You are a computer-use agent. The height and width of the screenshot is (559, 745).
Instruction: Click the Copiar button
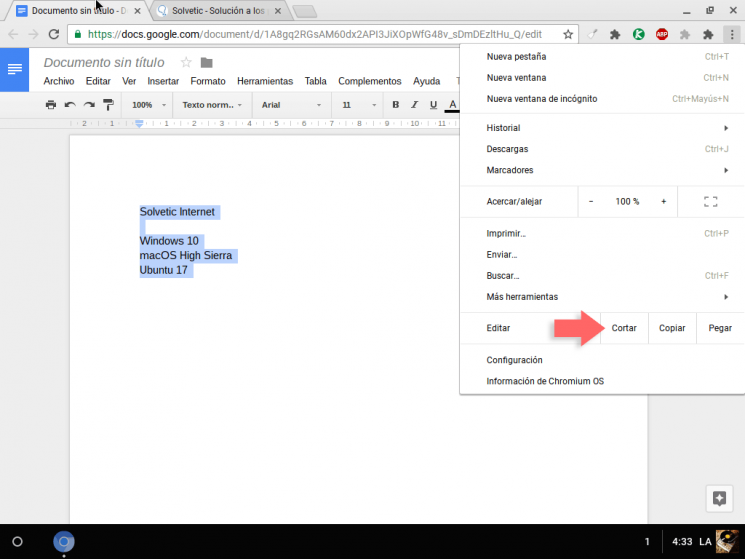pos(672,328)
